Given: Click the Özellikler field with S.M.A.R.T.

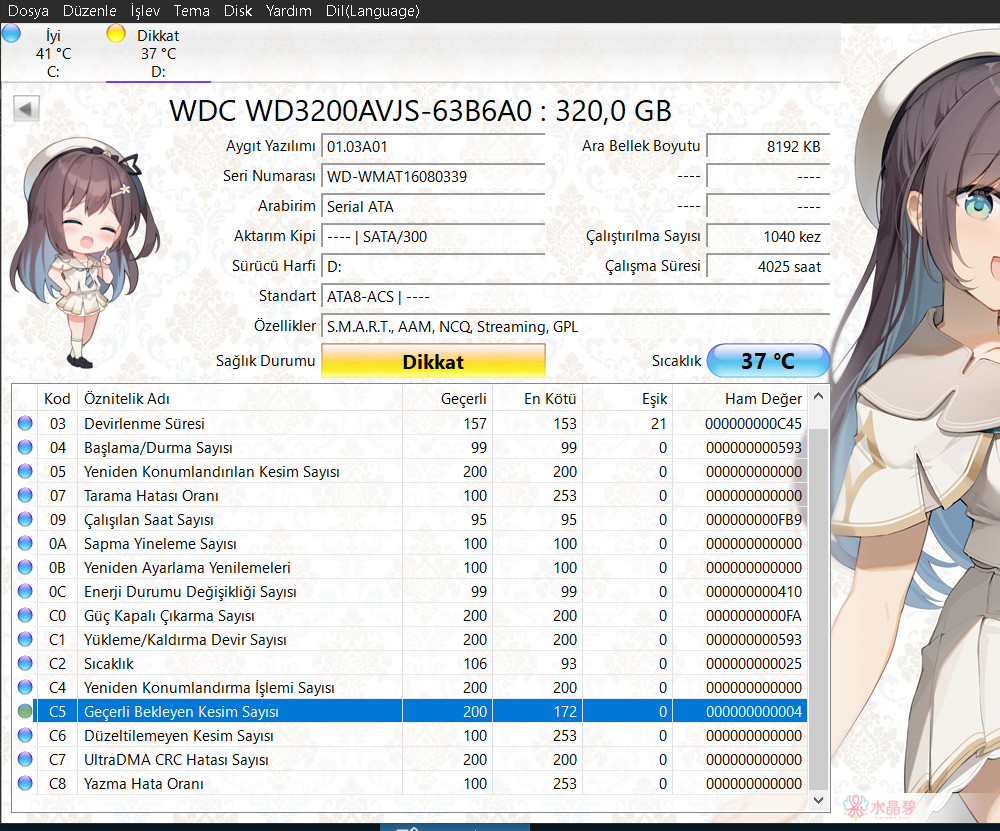Looking at the screenshot, I should (575, 327).
